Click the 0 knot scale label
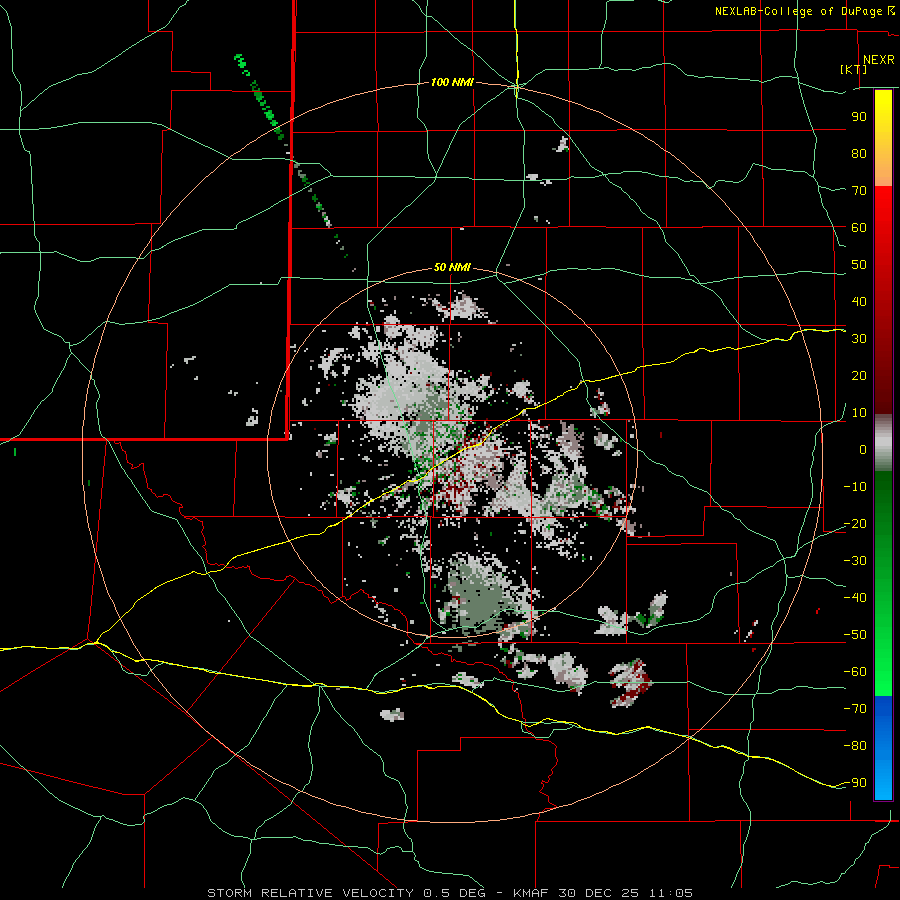 [863, 449]
